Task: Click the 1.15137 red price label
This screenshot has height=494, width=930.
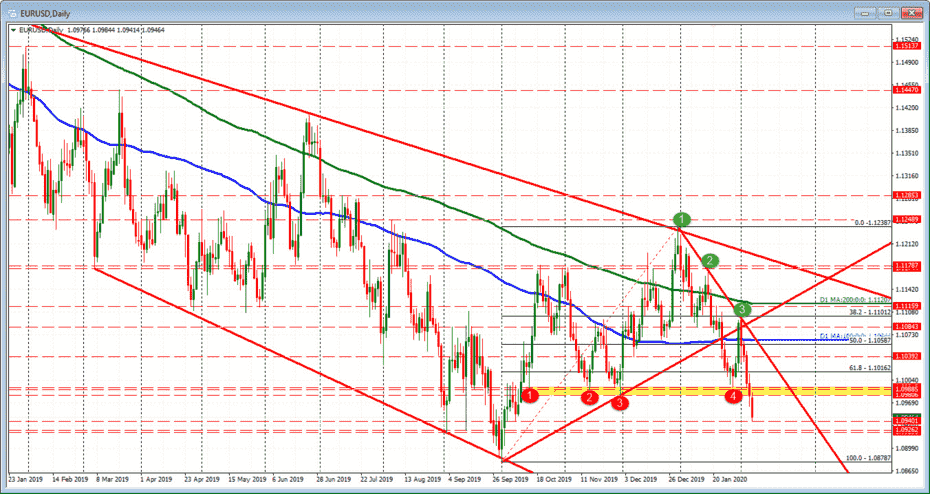Action: [908, 46]
